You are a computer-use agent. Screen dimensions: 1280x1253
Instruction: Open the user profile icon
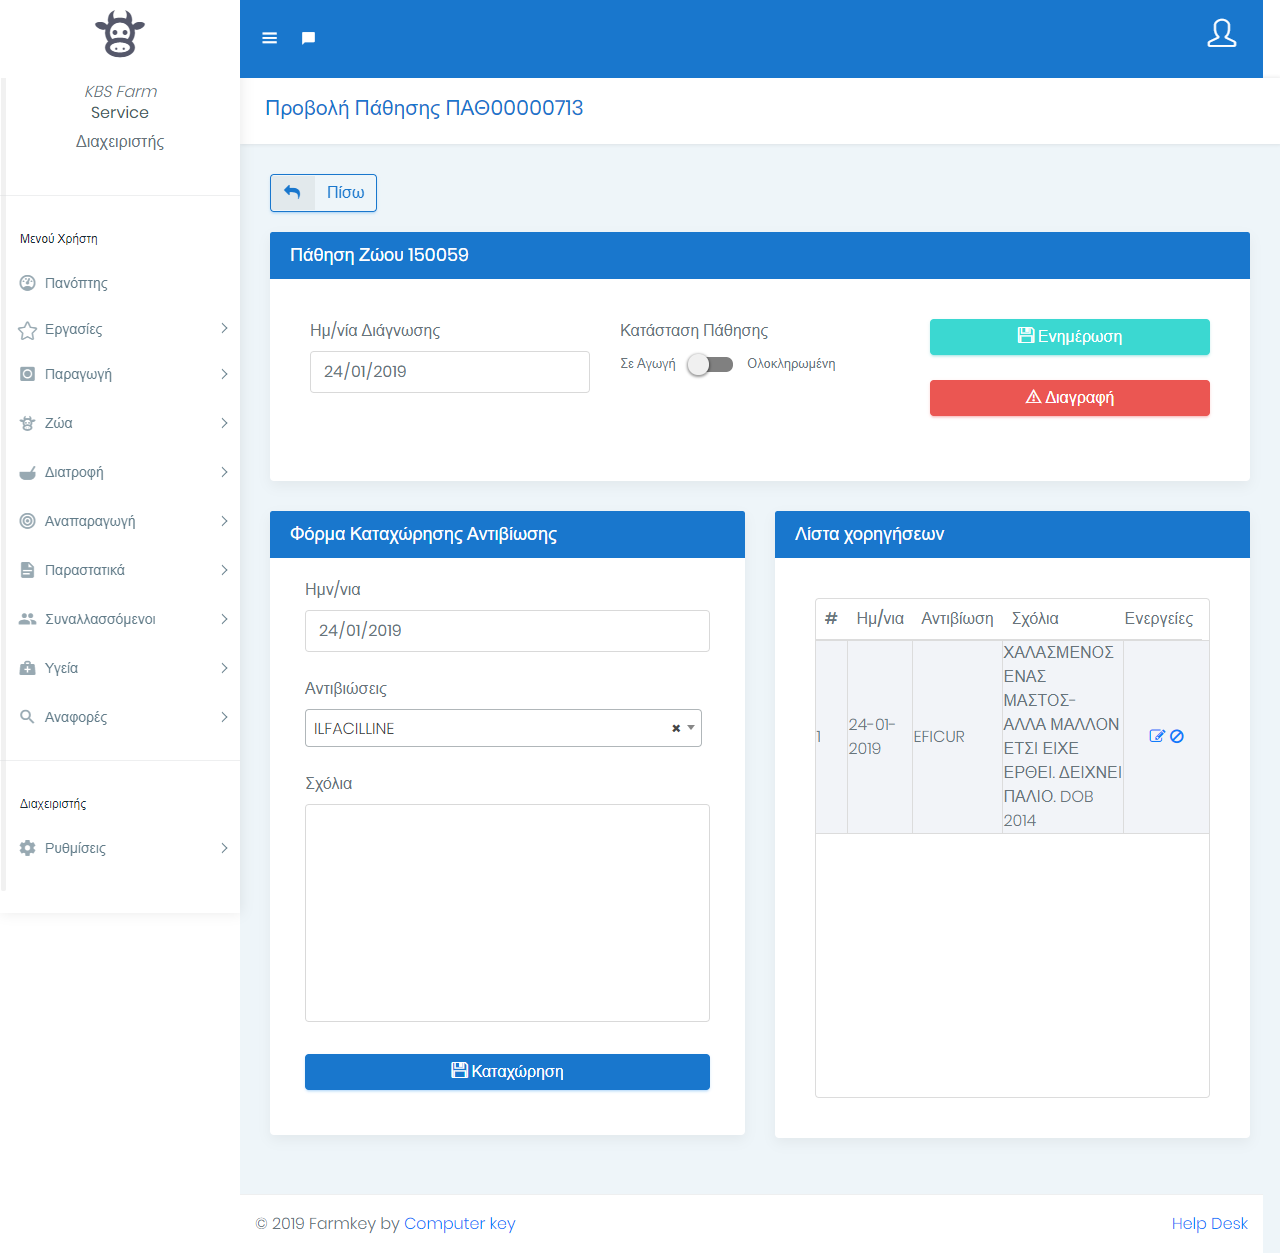click(x=1221, y=34)
